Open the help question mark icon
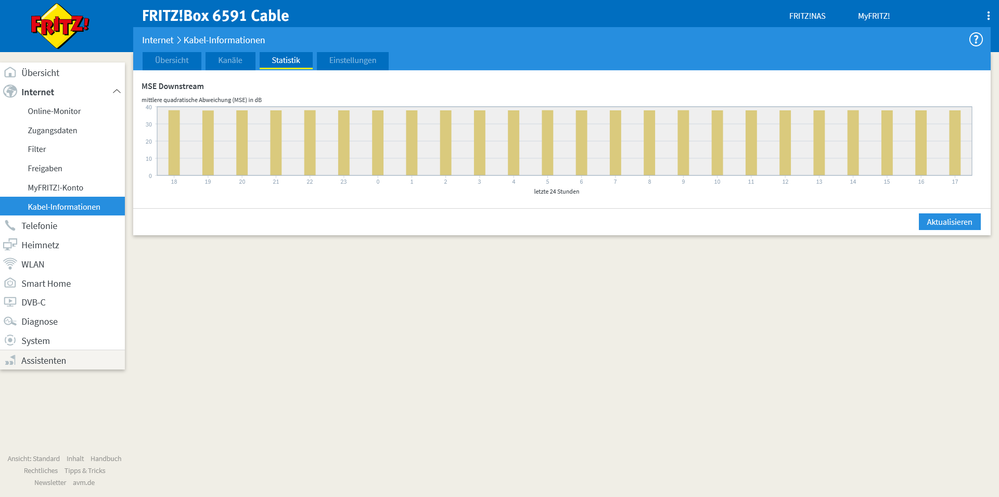The width and height of the screenshot is (999, 497). (975, 40)
